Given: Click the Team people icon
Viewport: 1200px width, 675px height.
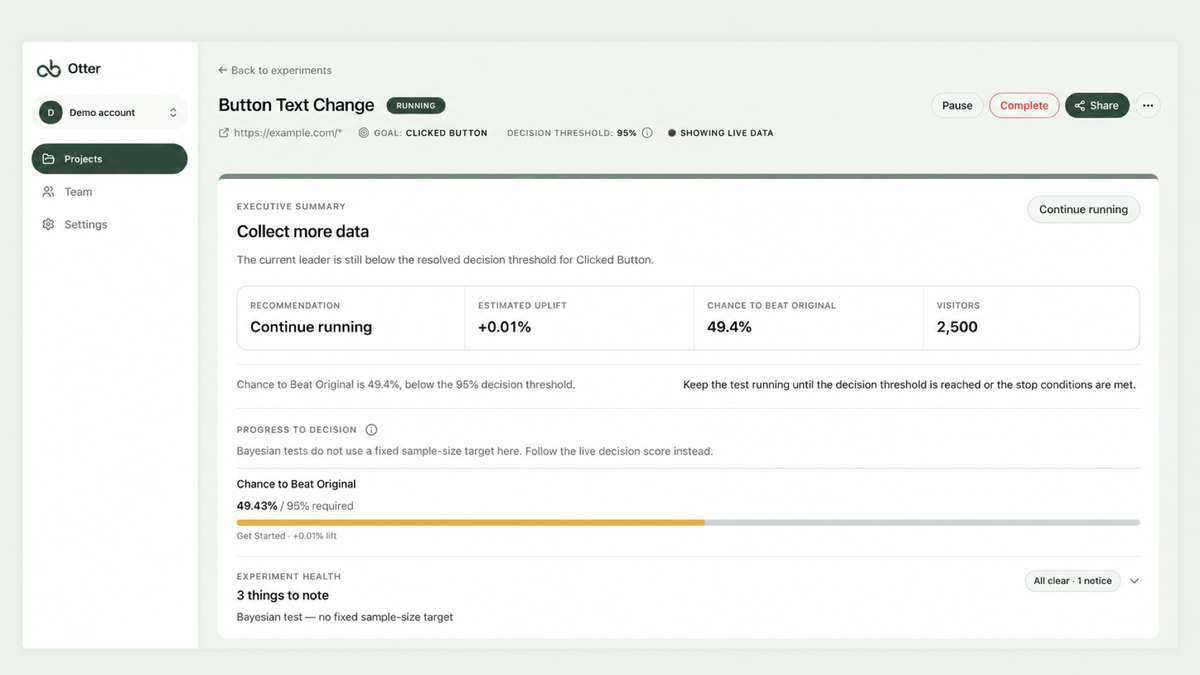Looking at the screenshot, I should click(48, 192).
